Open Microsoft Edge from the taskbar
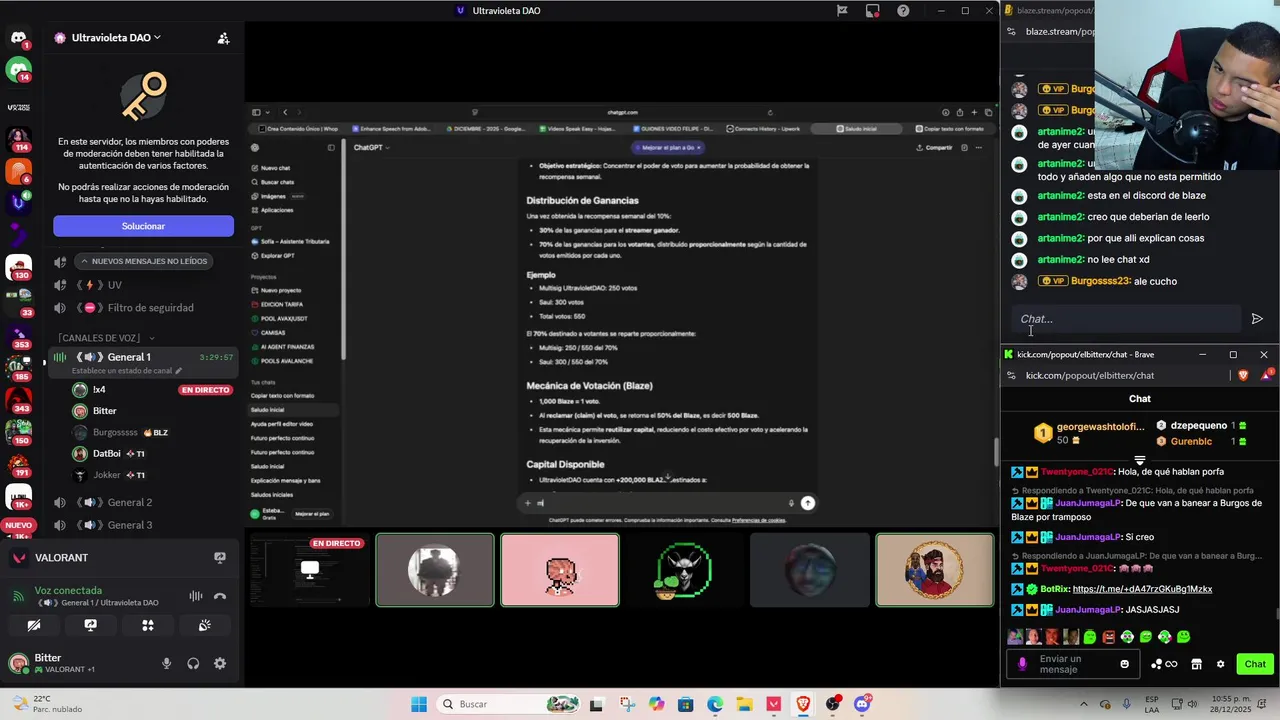 pos(715,704)
